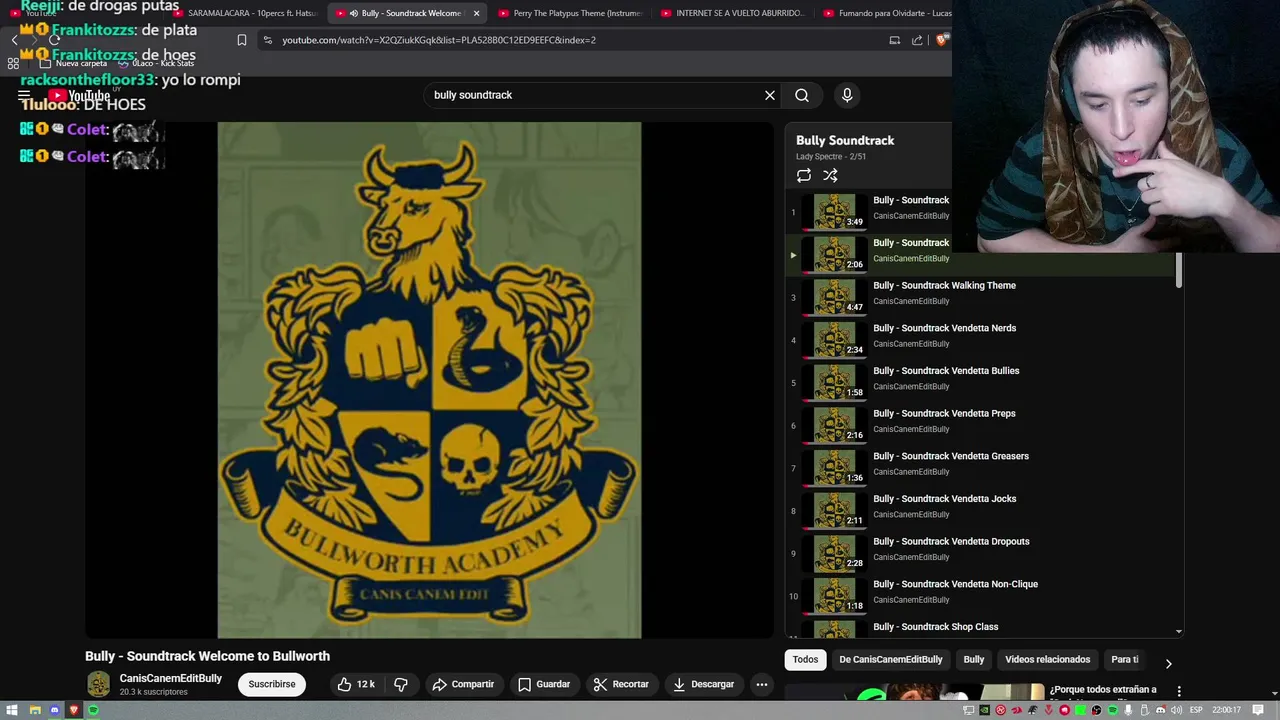Switch to the Perry The Platypus Theme tab

point(570,13)
